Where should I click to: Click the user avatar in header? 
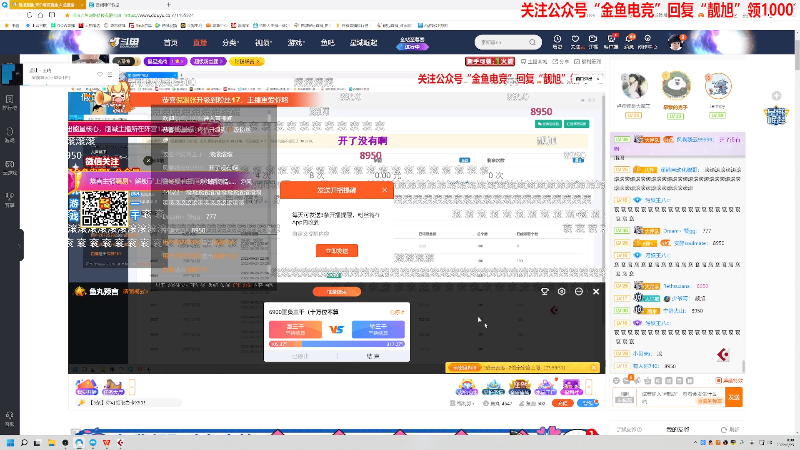(676, 43)
